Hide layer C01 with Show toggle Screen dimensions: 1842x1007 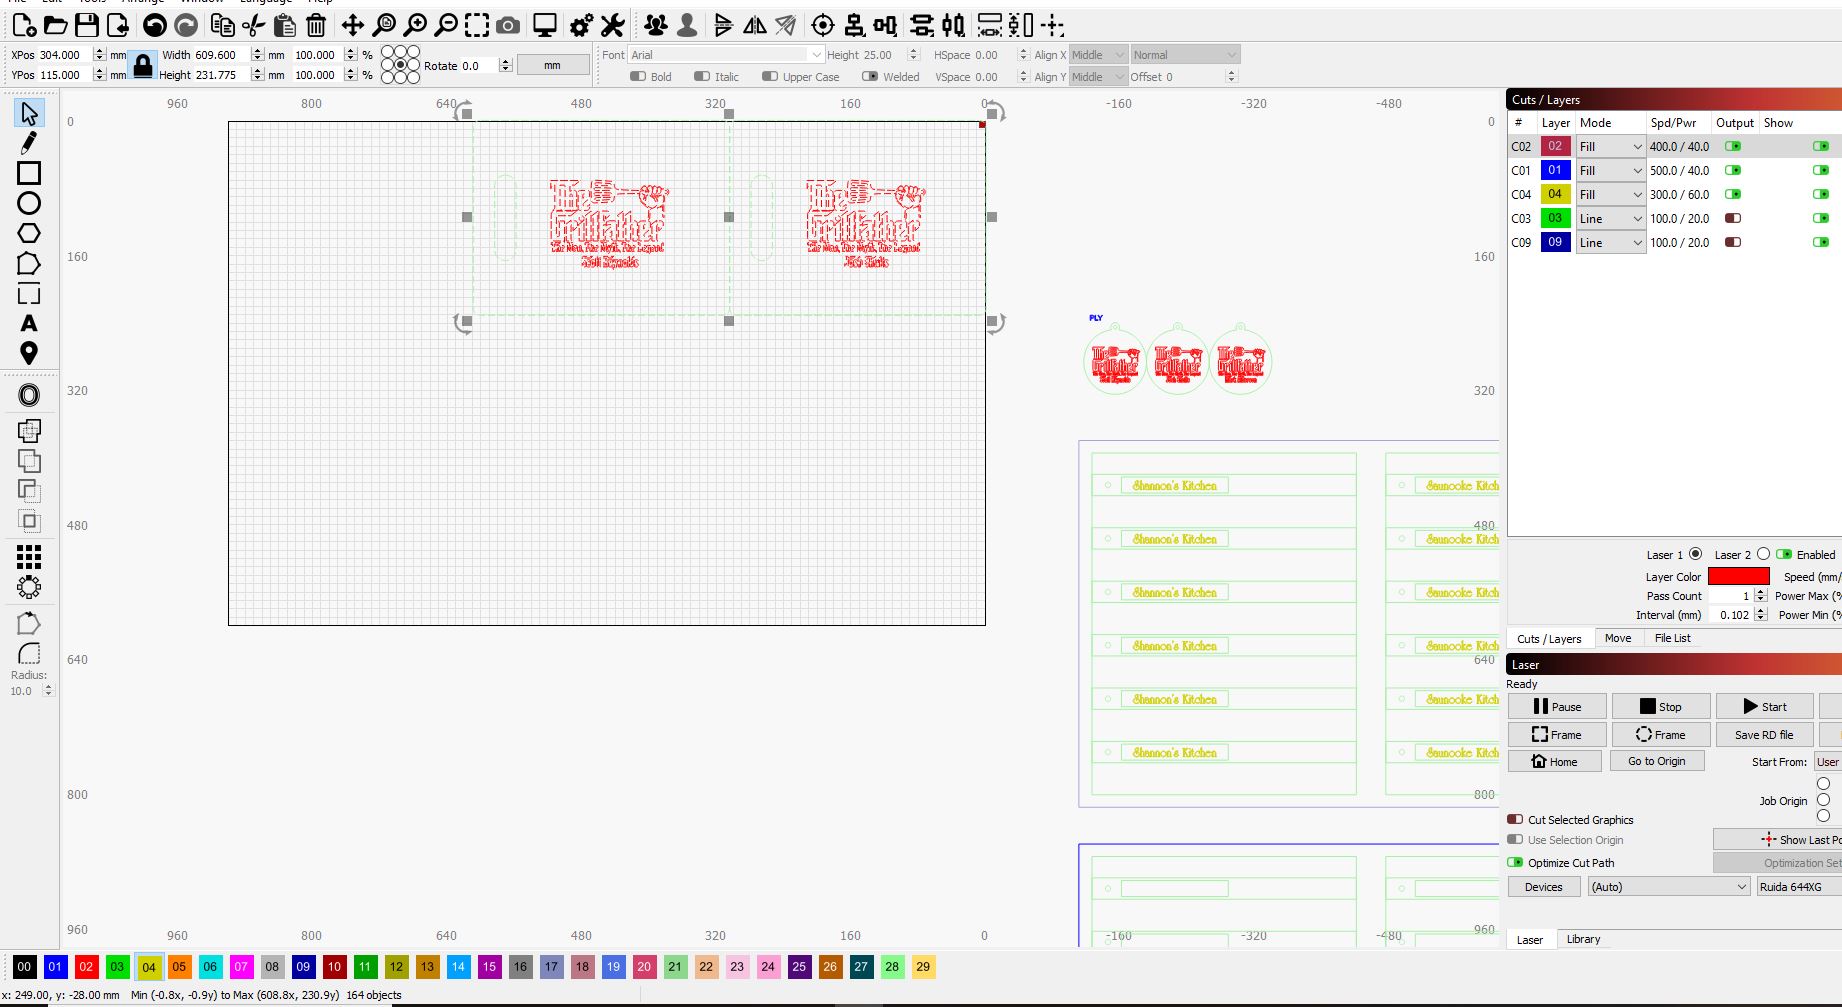[1821, 170]
